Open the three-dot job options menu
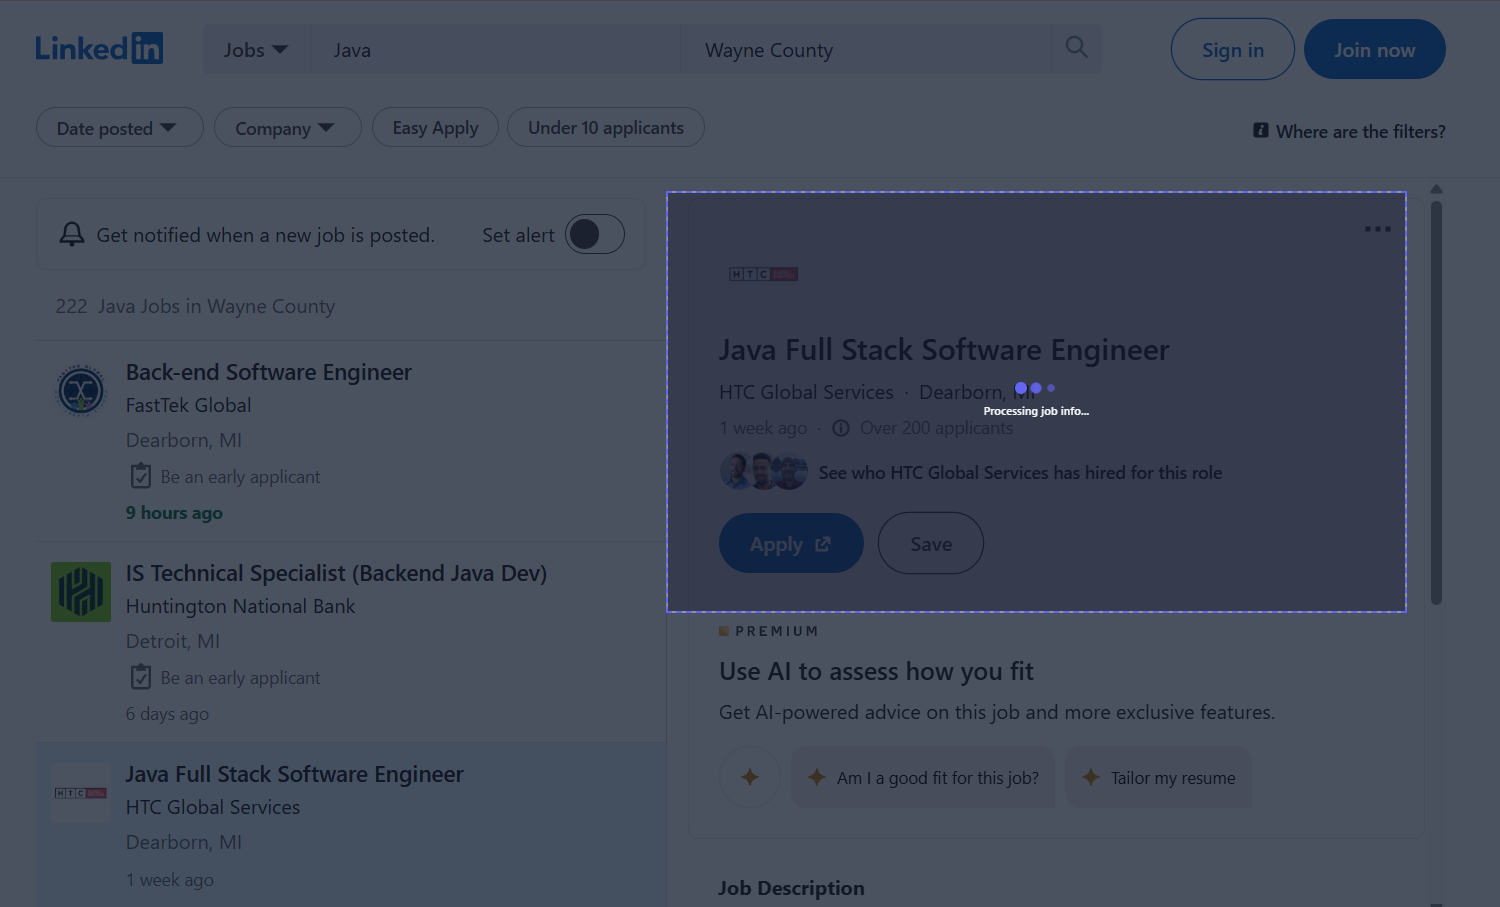 pos(1377,229)
